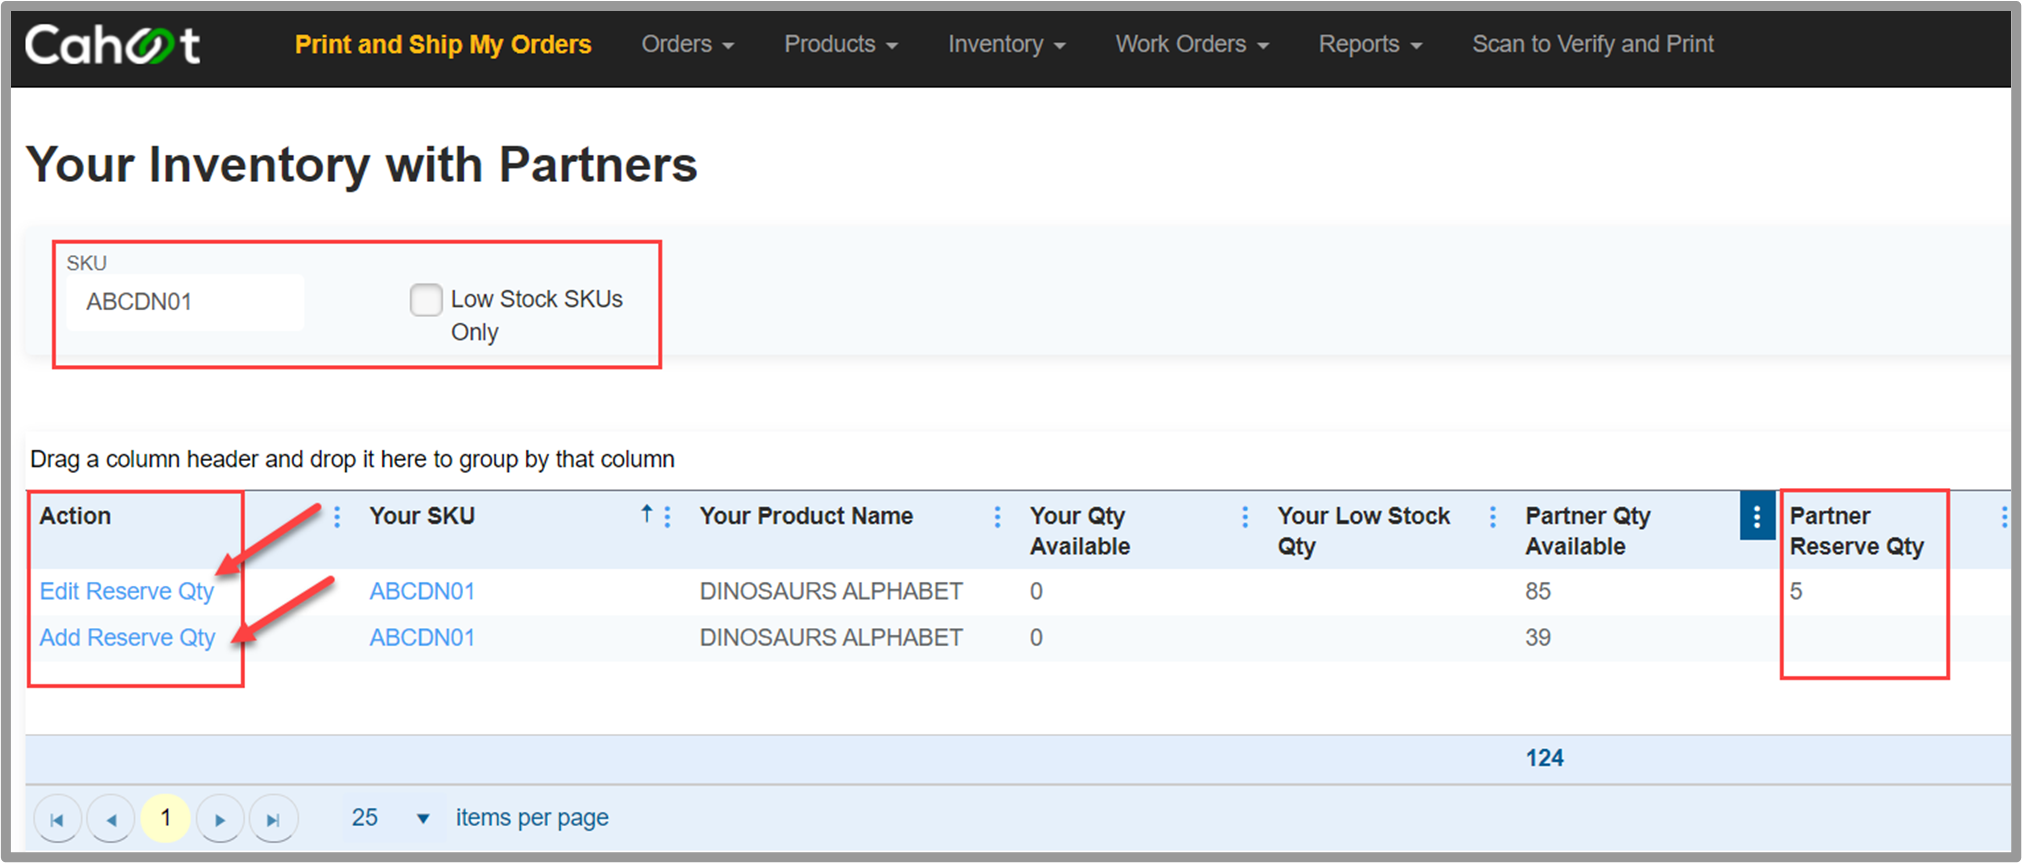Go to previous page

(111, 820)
